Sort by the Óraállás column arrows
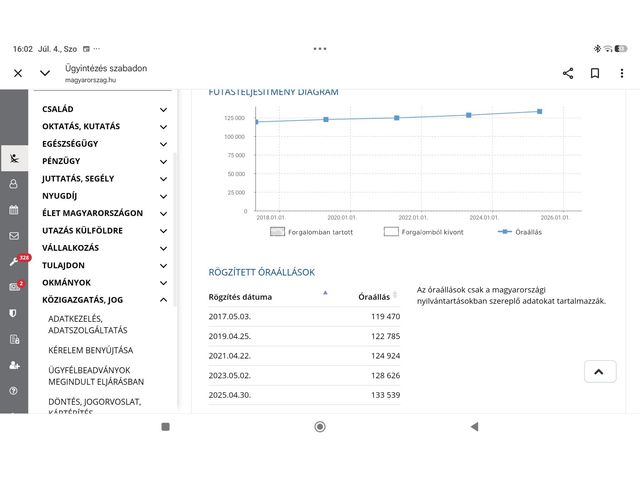This screenshot has width=640, height=480. (395, 295)
